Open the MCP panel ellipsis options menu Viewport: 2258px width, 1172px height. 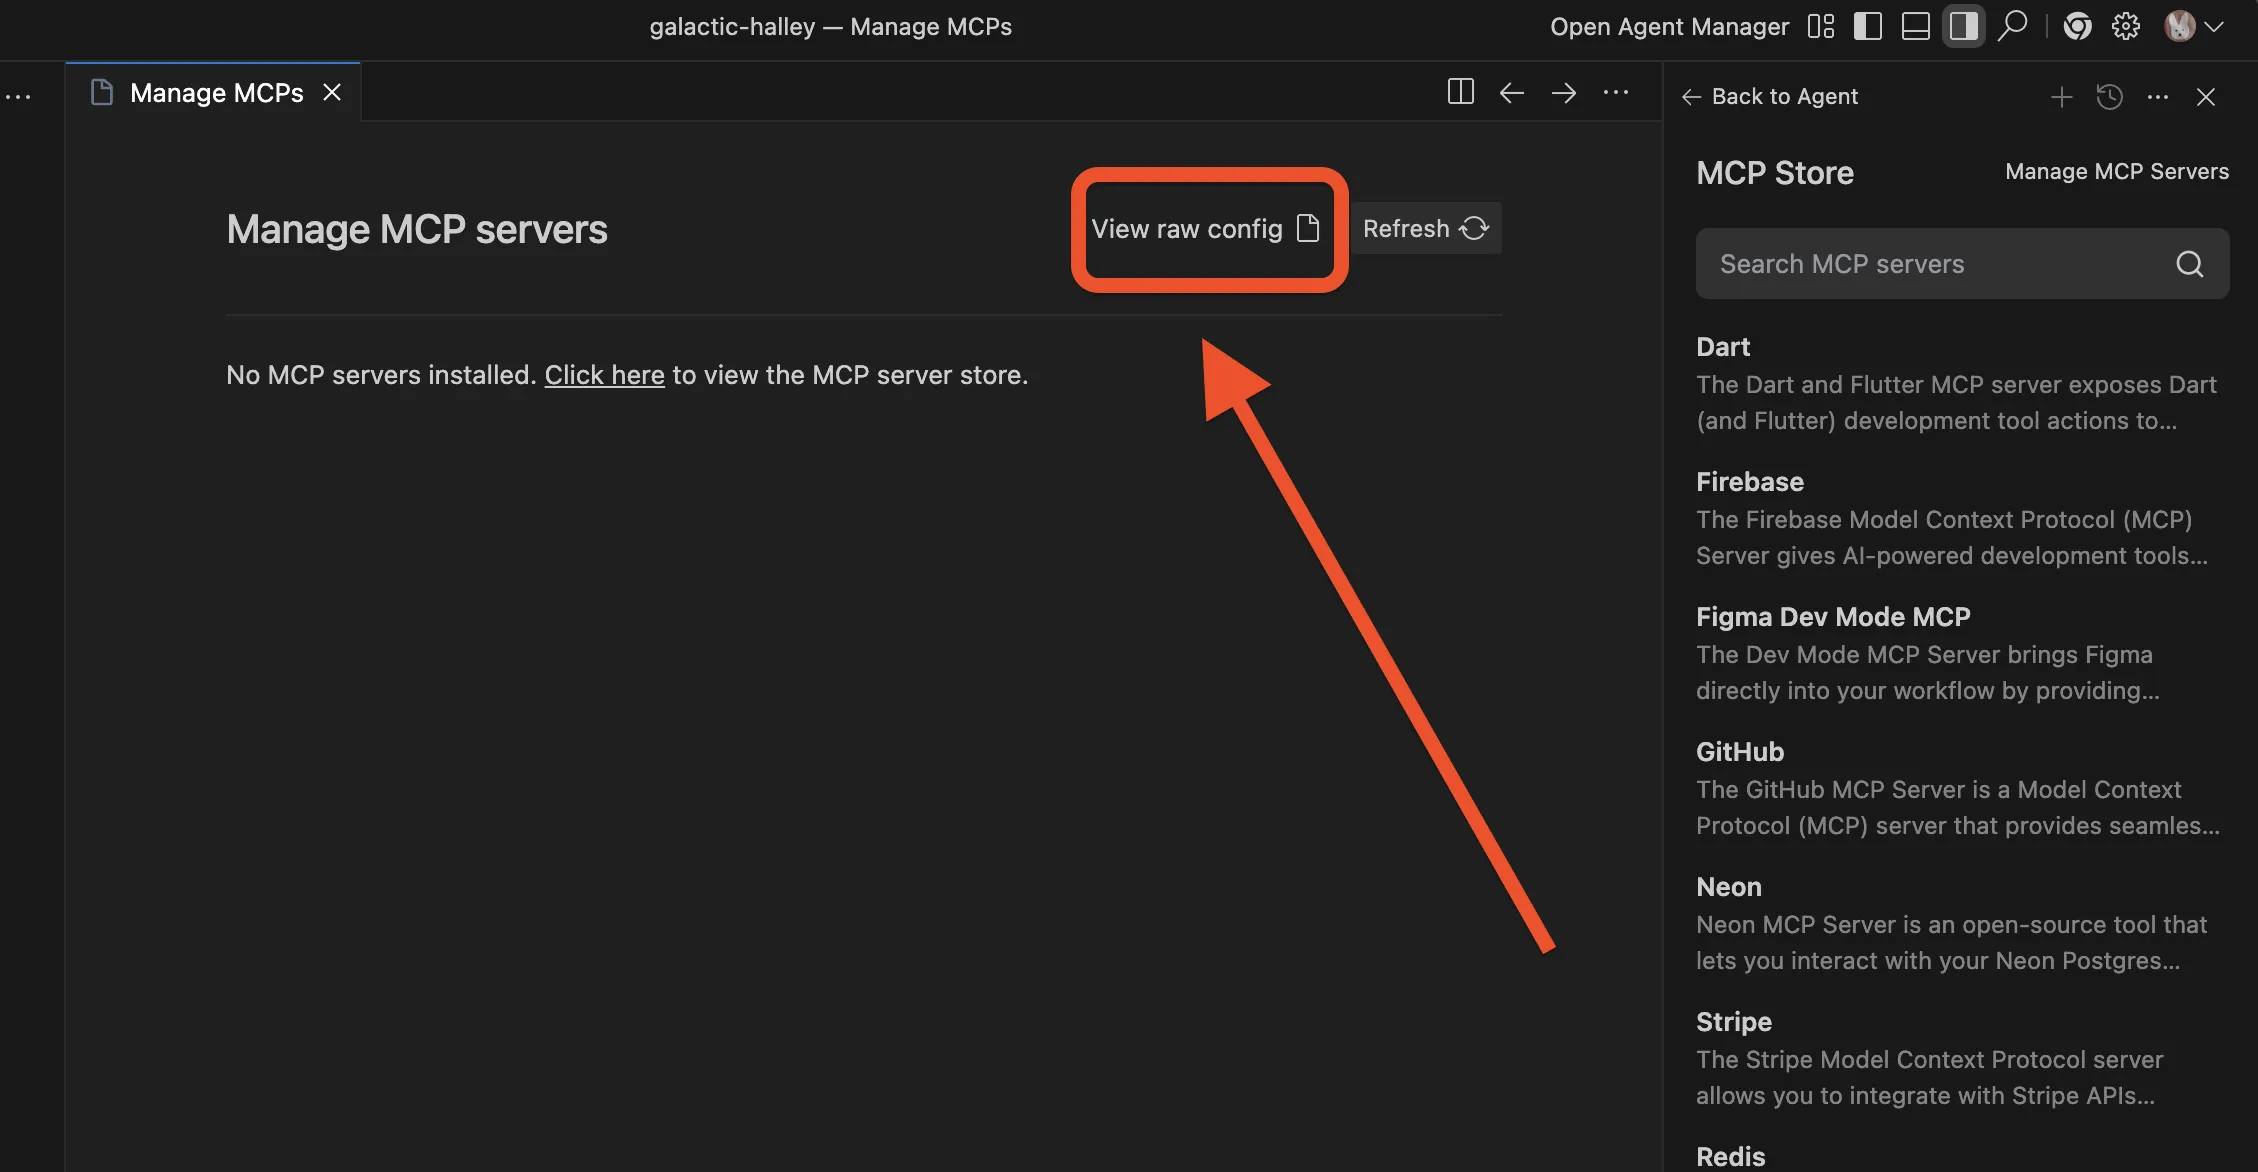click(2157, 96)
